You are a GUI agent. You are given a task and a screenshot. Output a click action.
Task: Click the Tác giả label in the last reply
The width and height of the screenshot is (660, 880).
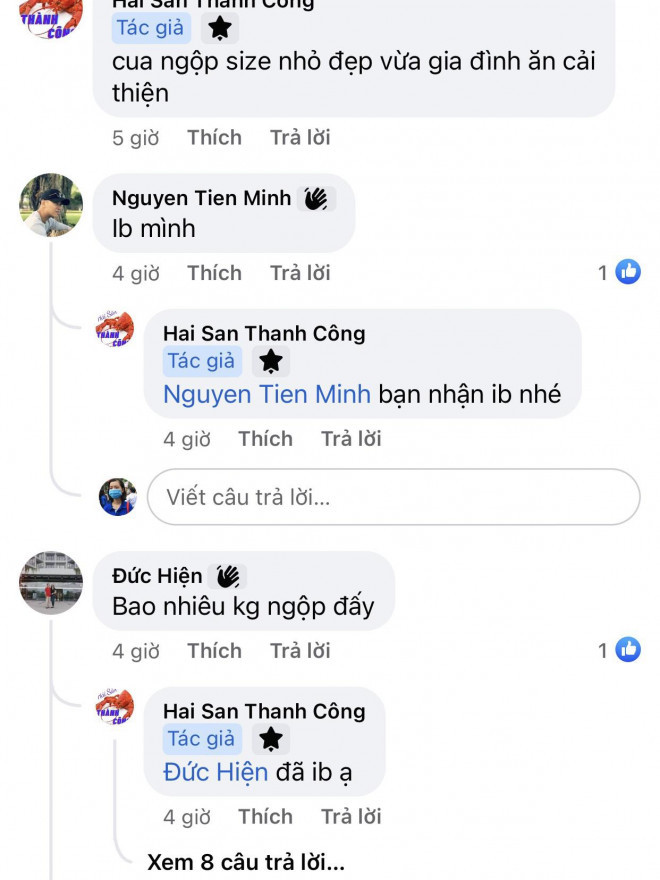tap(201, 739)
